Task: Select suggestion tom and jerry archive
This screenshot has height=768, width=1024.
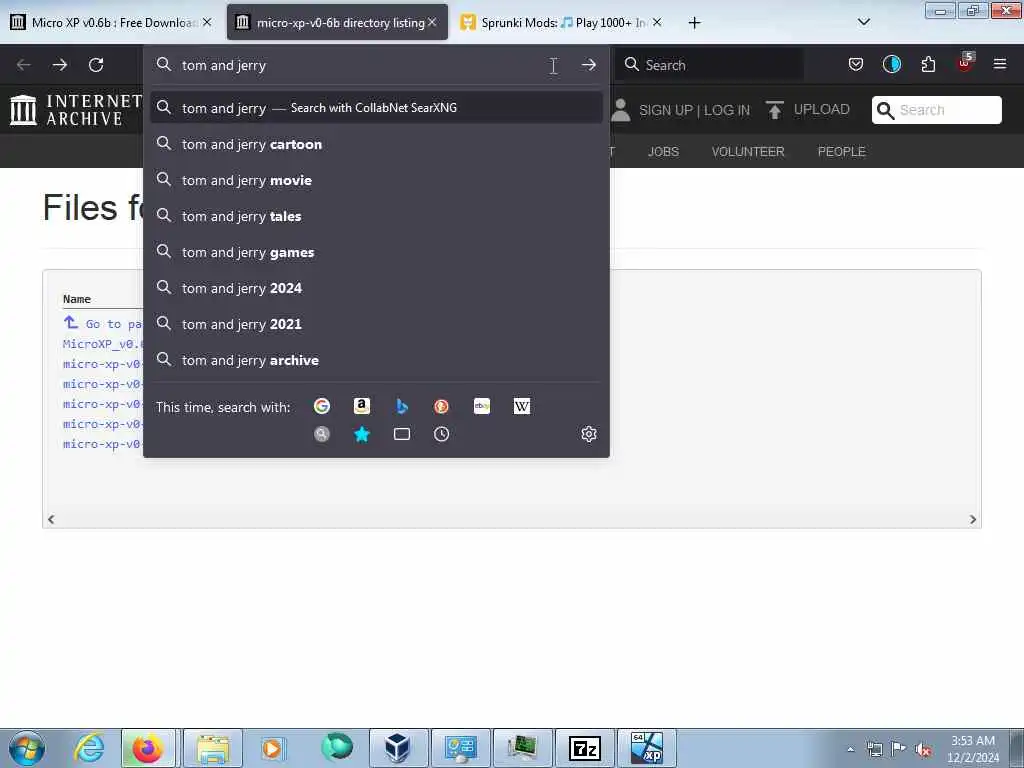Action: pyautogui.click(x=376, y=360)
